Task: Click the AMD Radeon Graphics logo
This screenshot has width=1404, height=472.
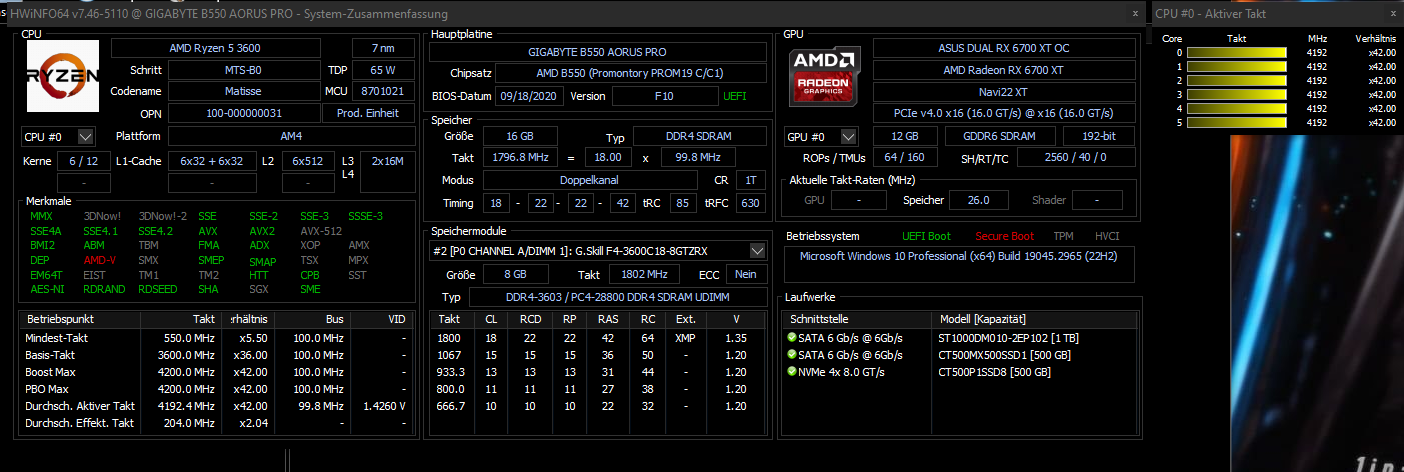Action: pos(826,77)
